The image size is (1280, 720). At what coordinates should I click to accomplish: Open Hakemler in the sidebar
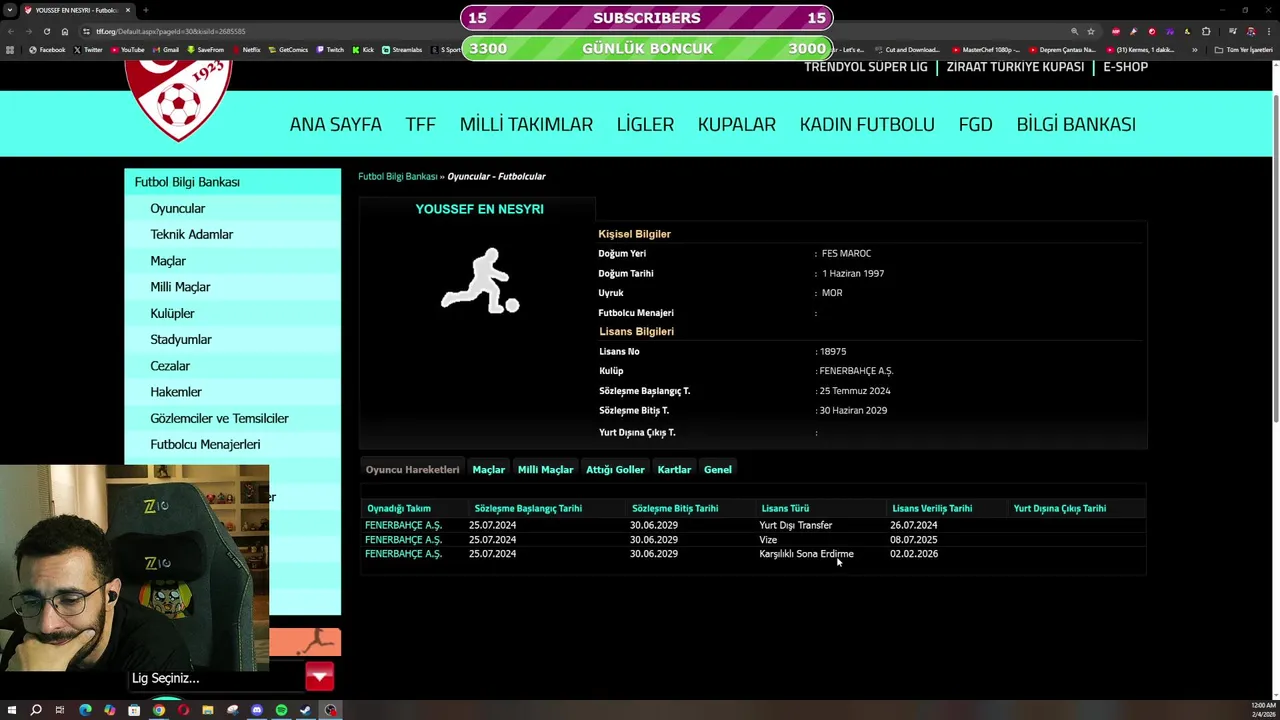coord(175,392)
